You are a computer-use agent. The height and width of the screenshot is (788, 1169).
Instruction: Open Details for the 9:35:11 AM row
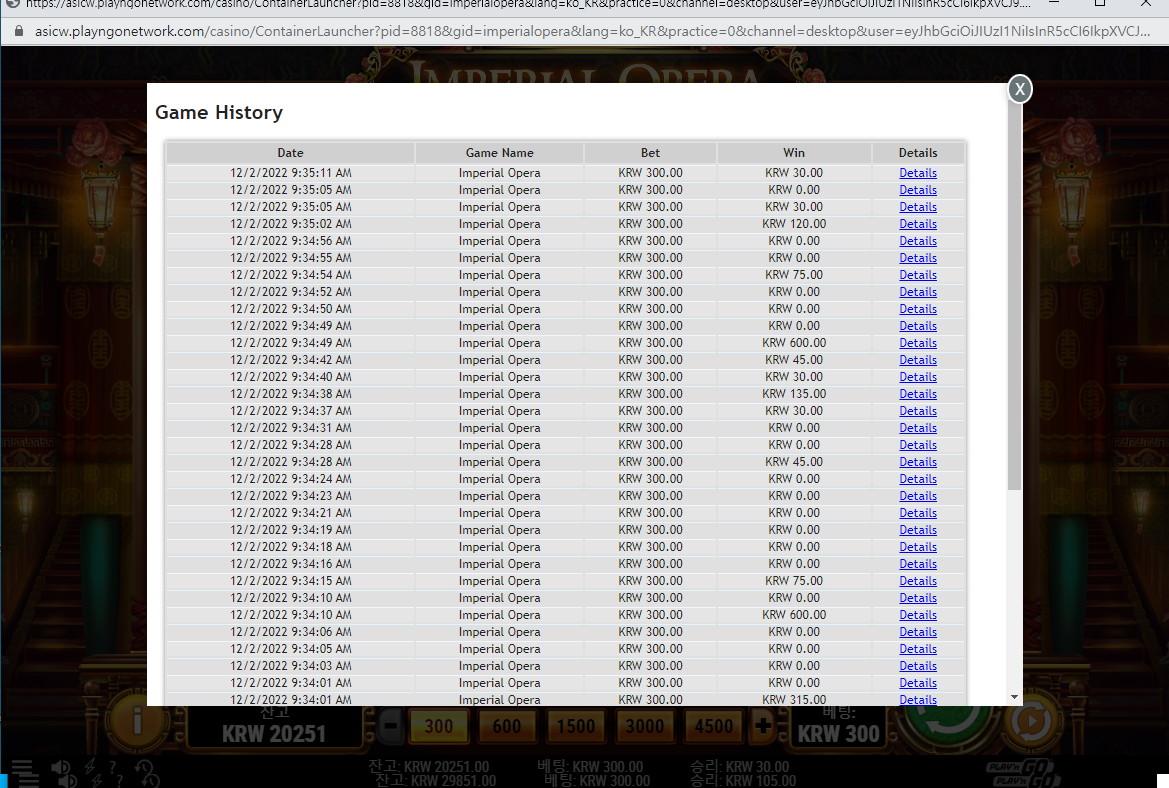click(x=918, y=173)
